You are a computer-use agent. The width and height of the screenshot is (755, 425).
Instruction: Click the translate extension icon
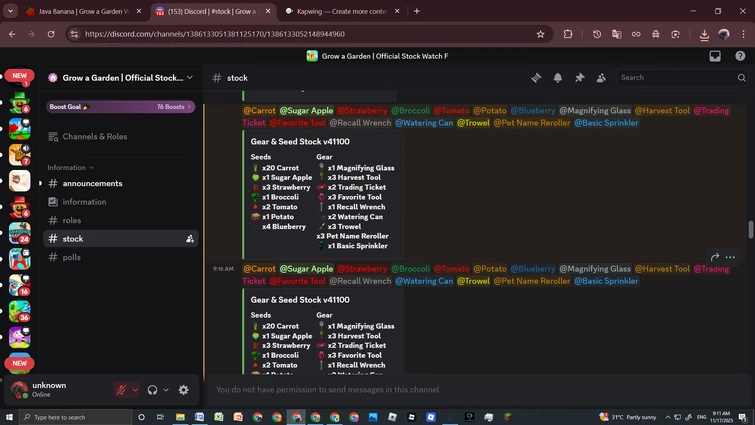[x=616, y=34]
